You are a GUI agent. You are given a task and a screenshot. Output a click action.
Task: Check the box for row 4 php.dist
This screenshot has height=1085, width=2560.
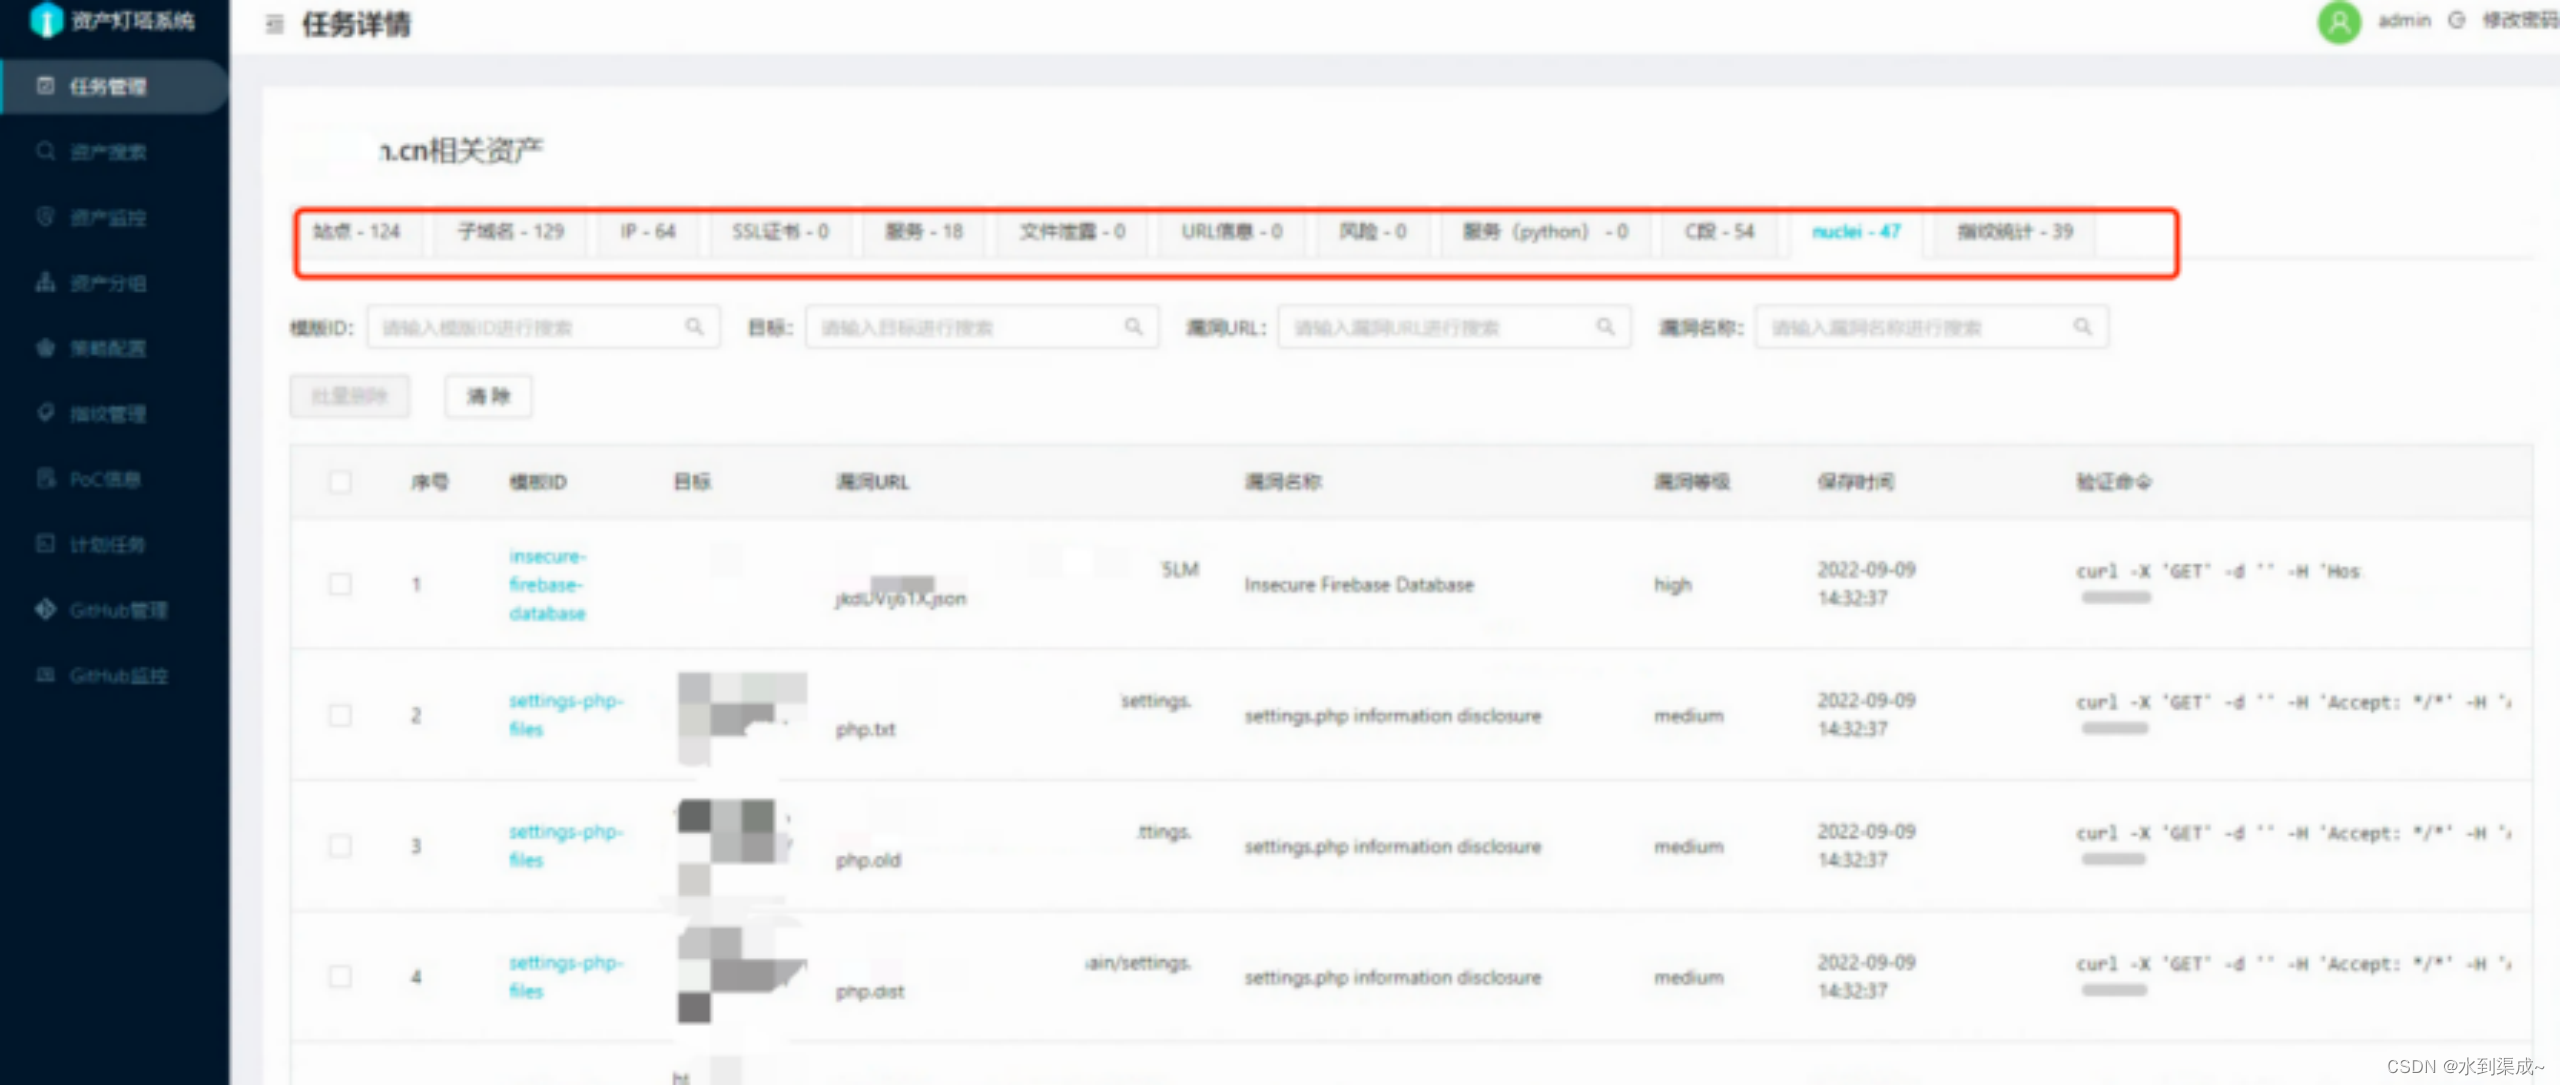click(x=340, y=976)
